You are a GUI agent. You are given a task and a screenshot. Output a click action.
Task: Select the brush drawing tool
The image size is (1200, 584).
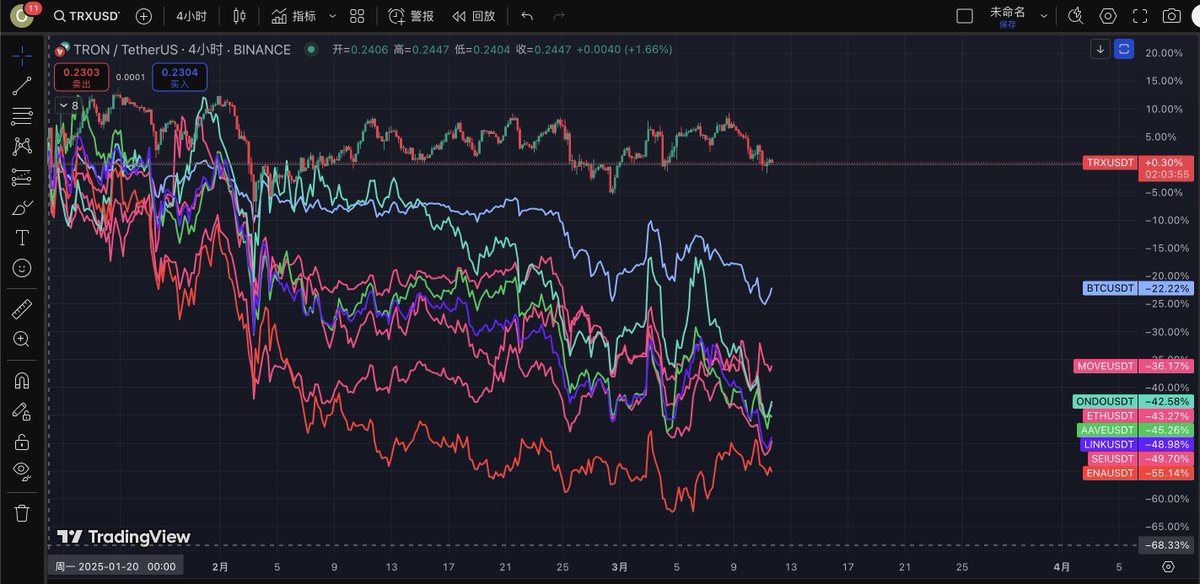(x=21, y=208)
